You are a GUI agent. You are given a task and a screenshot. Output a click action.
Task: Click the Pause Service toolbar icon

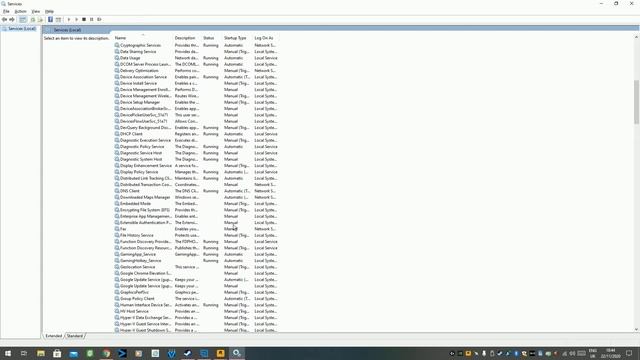pos(91,20)
